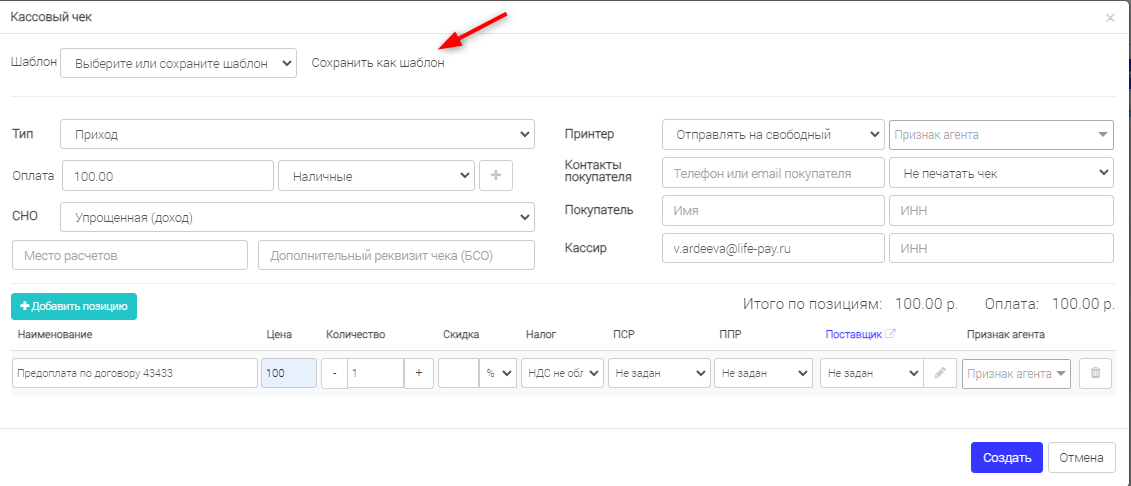The height and width of the screenshot is (486, 1131).
Task: Open the Шаблон template dropdown
Action: pos(179,63)
